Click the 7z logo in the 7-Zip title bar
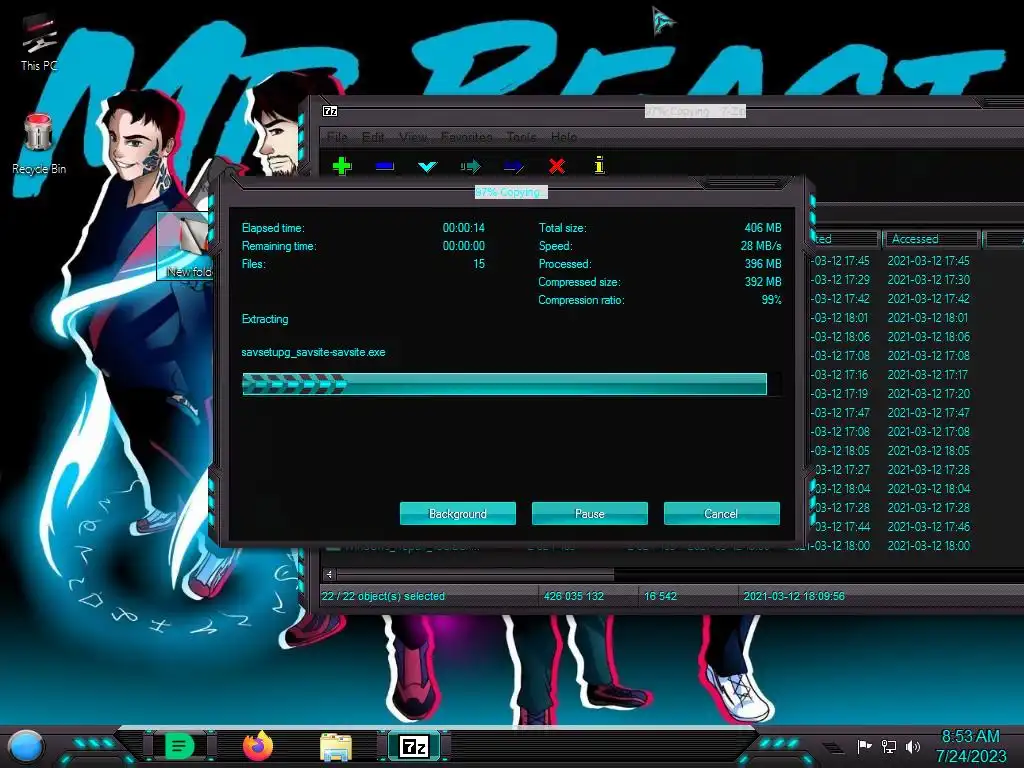This screenshot has height=768, width=1024. (330, 111)
